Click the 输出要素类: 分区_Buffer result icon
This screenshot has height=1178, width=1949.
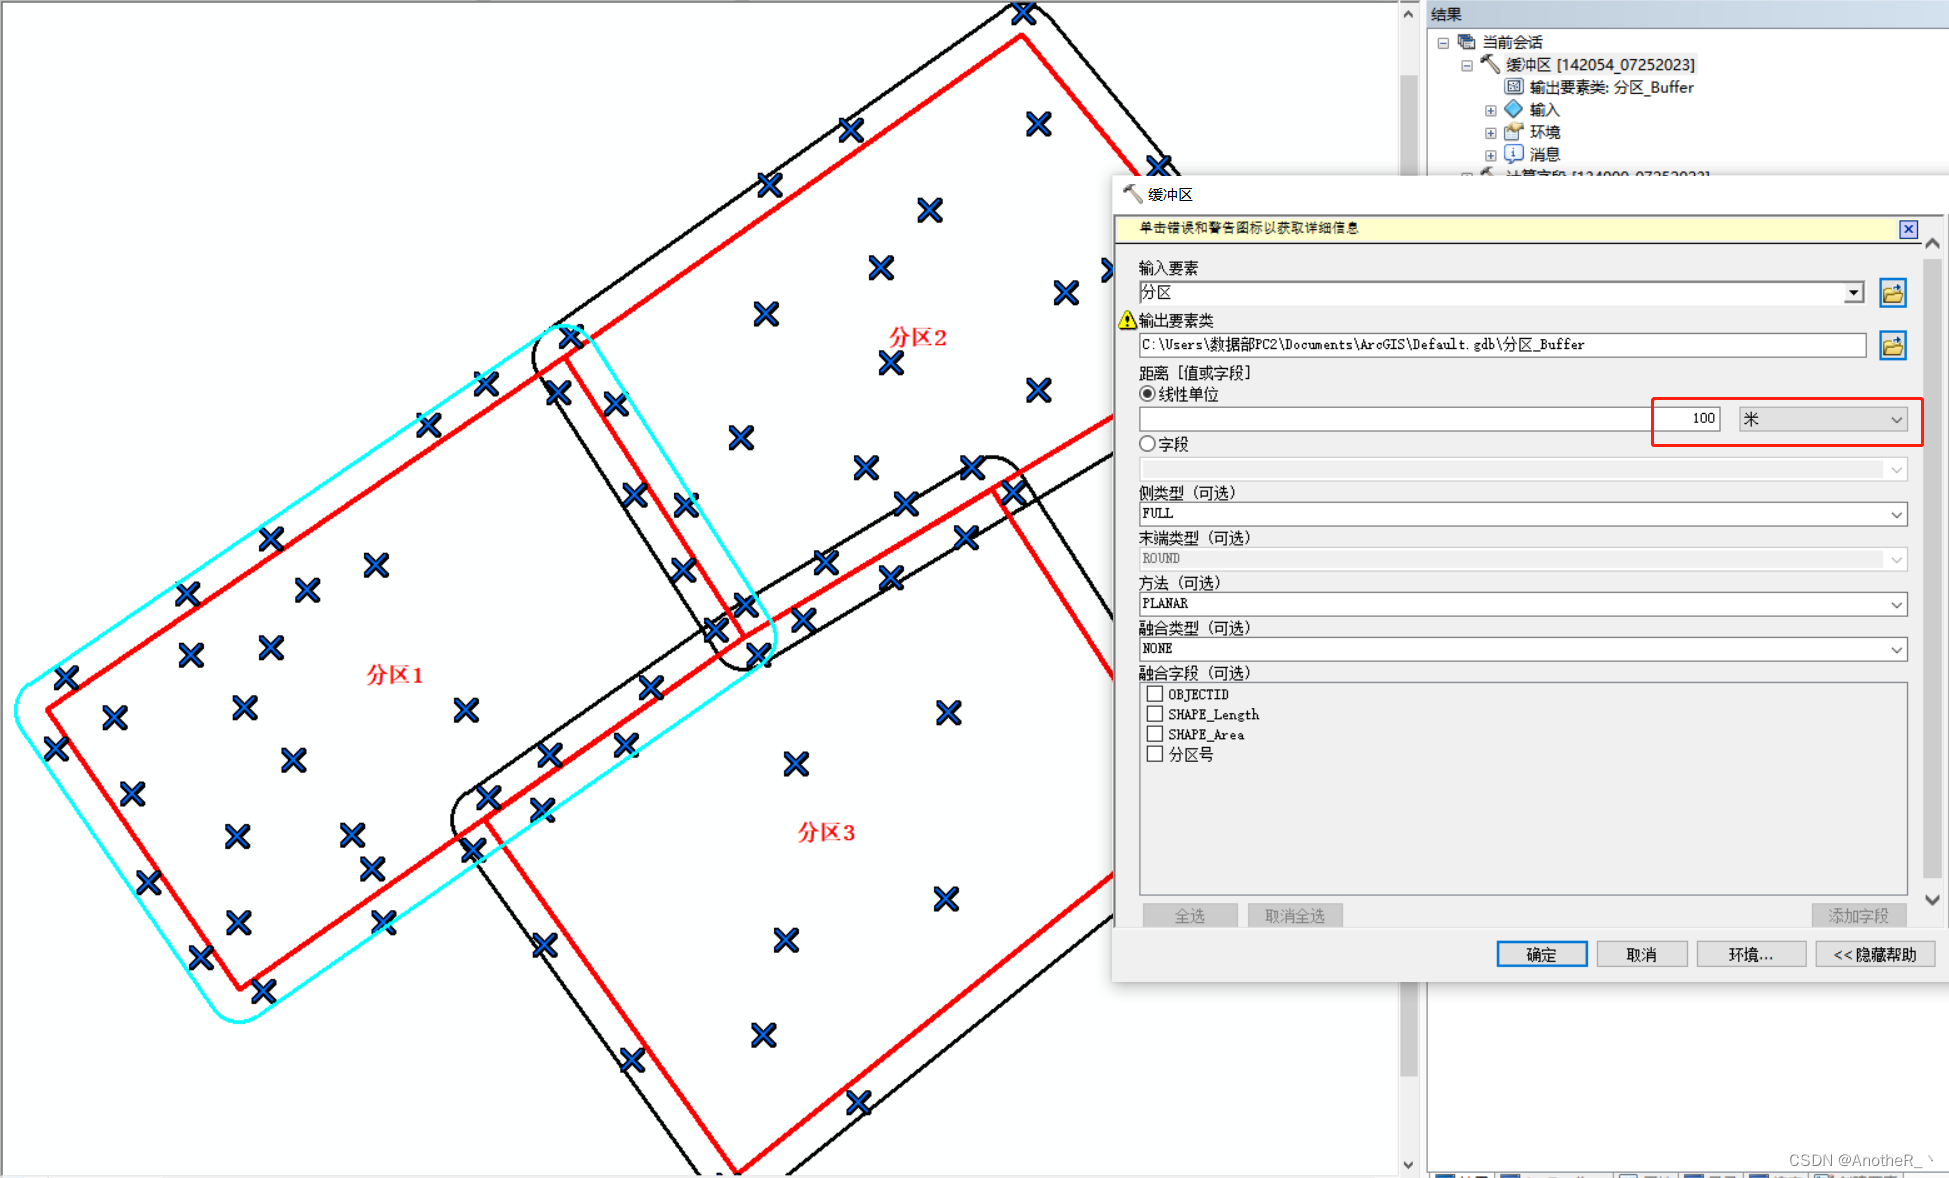(1513, 87)
